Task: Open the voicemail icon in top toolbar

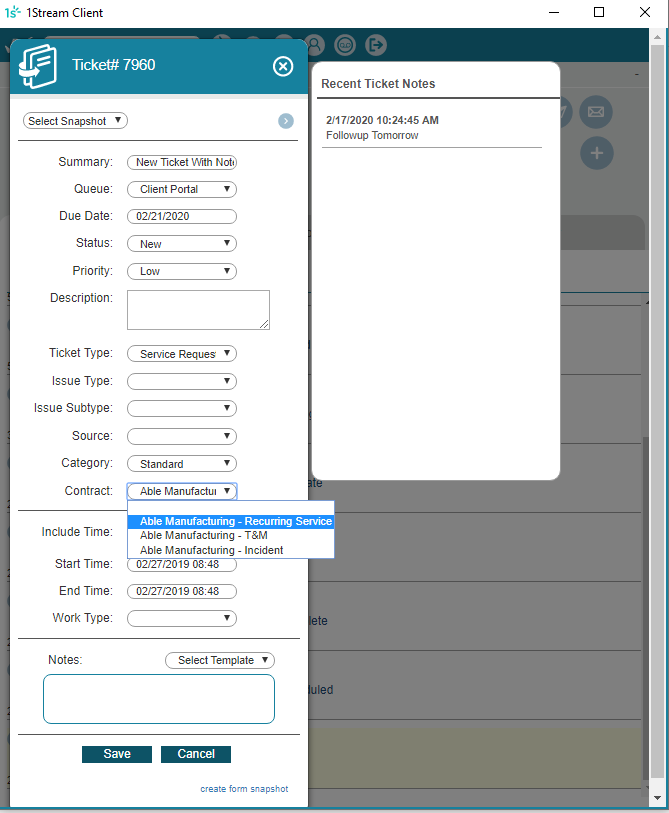Action: [x=345, y=45]
